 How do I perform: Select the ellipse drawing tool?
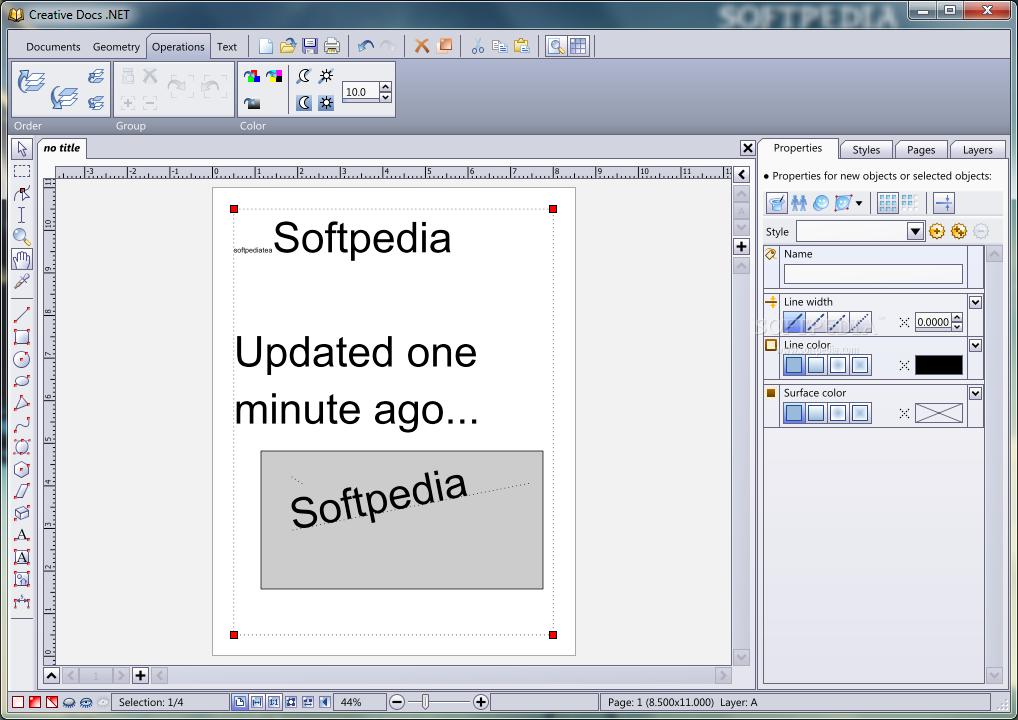[21, 381]
